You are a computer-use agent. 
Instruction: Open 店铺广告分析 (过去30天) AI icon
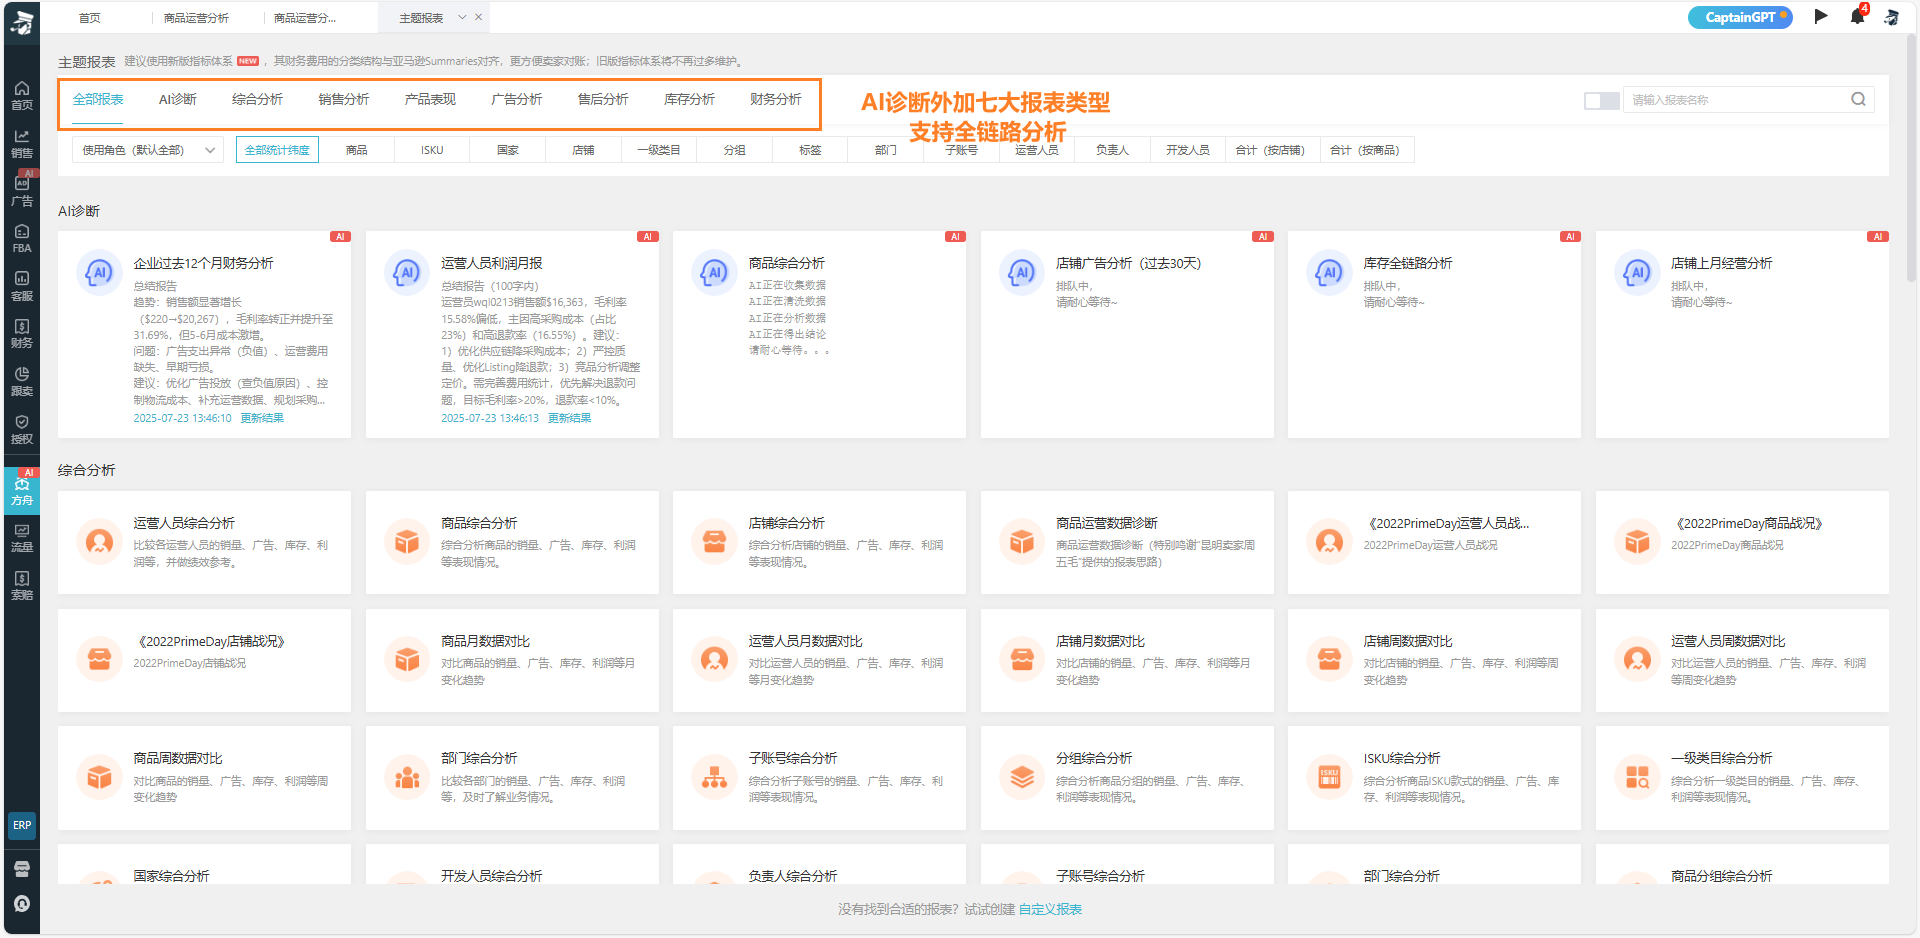click(1021, 272)
